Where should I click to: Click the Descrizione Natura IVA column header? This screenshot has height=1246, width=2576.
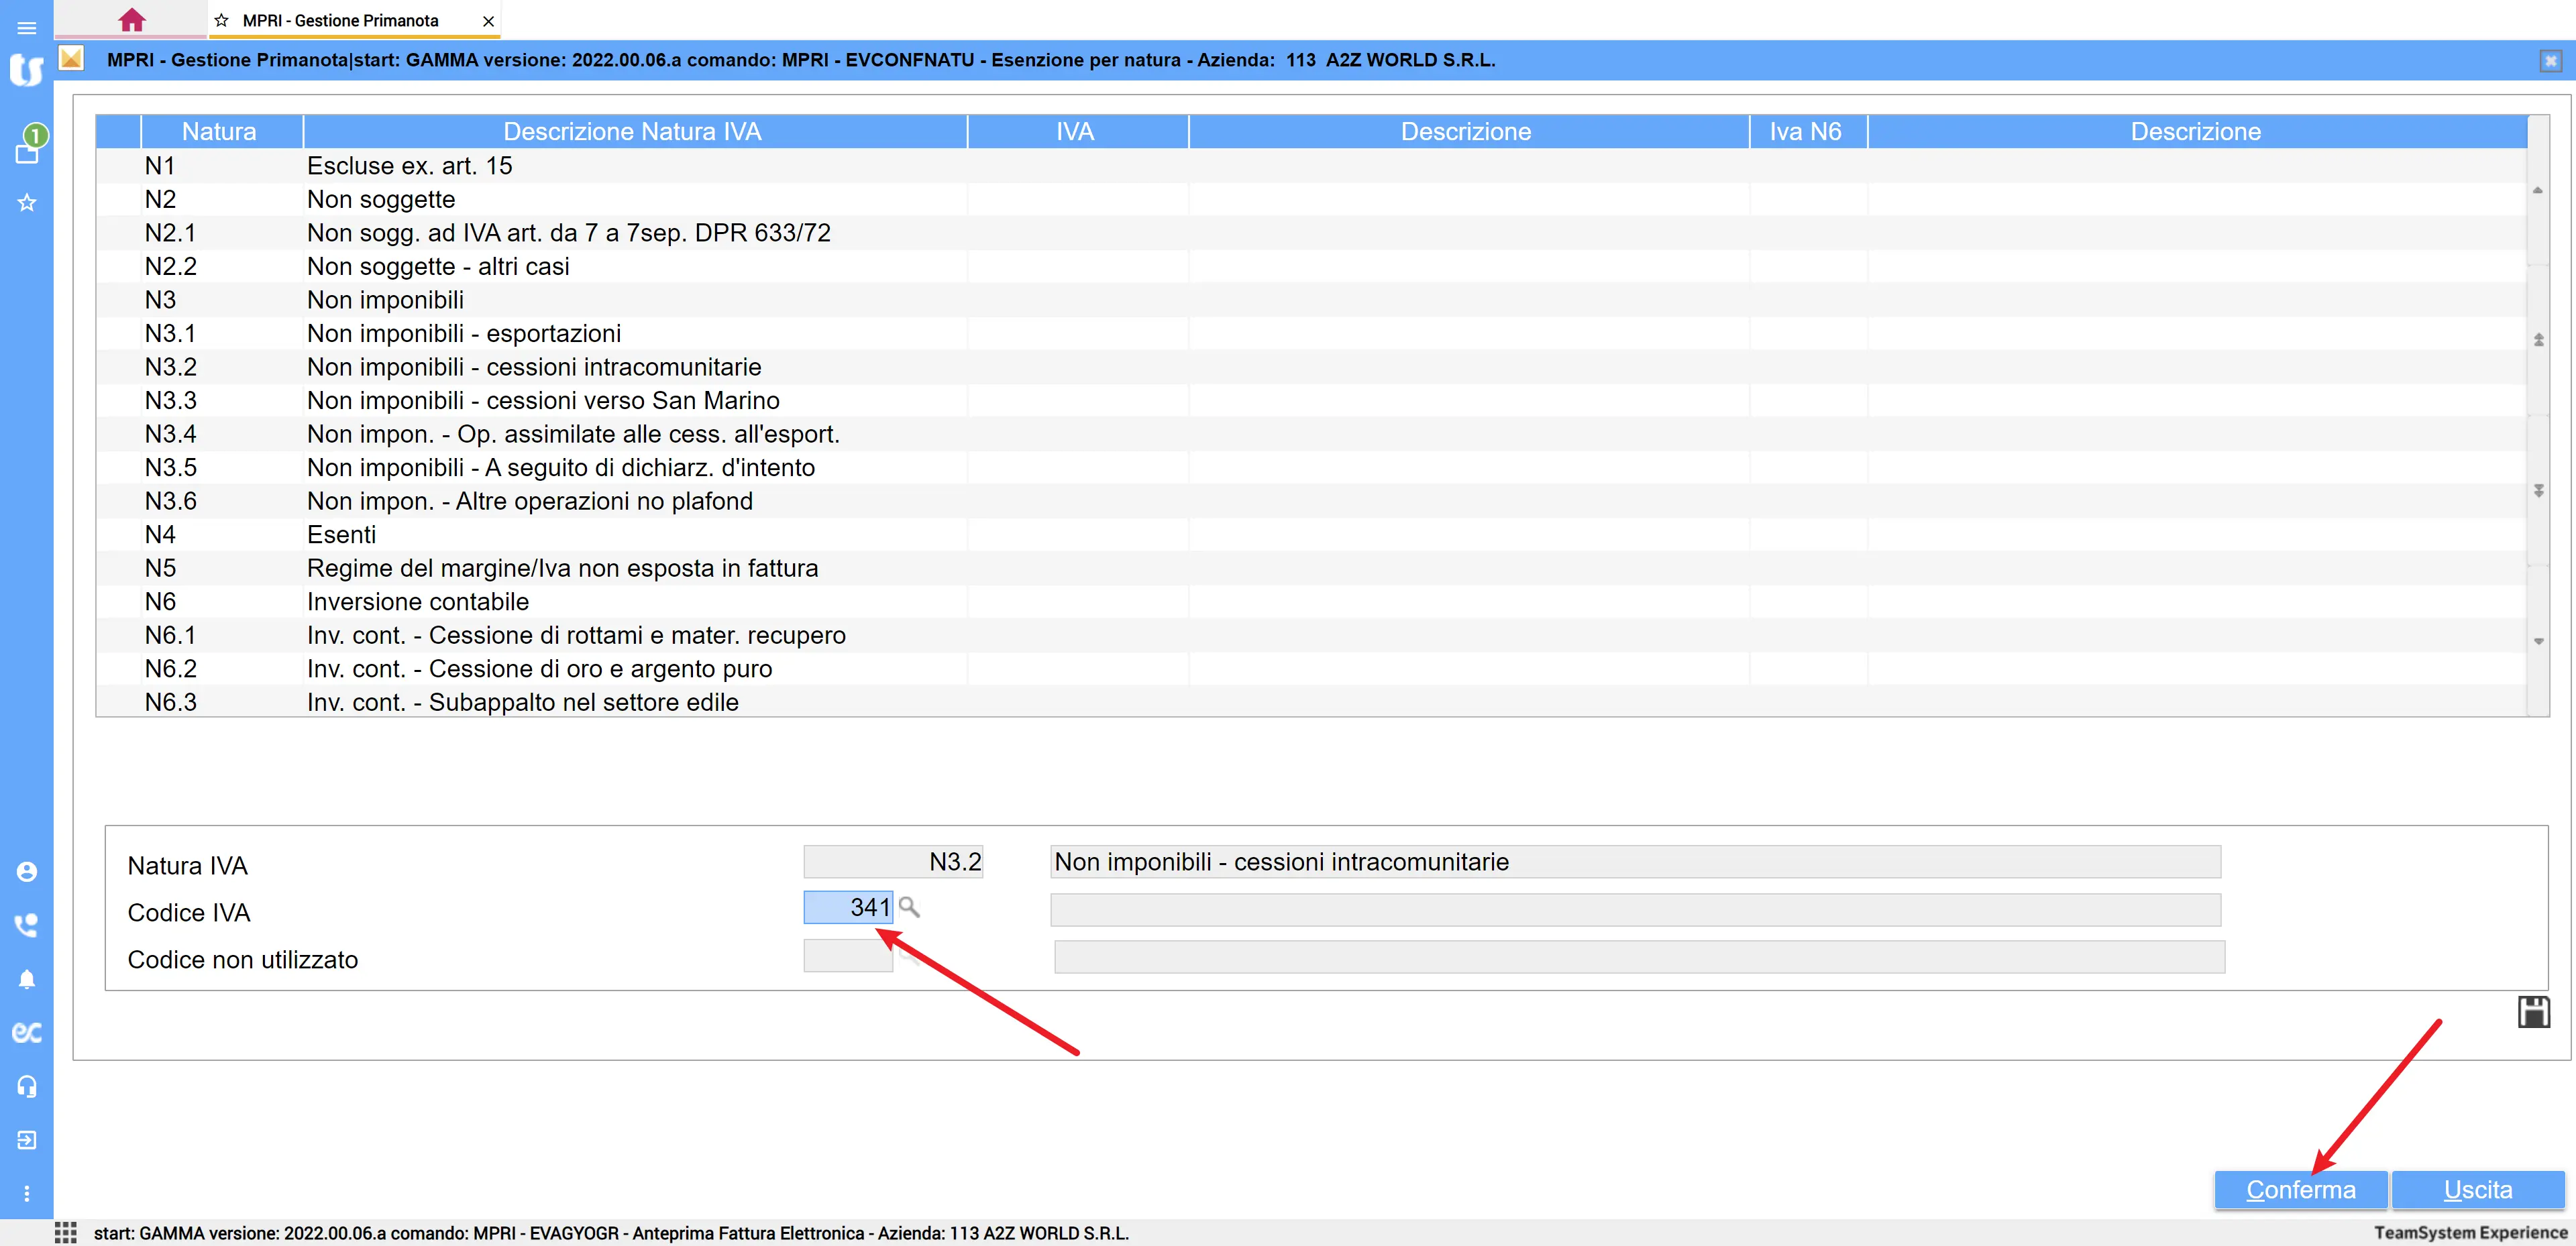[632, 131]
